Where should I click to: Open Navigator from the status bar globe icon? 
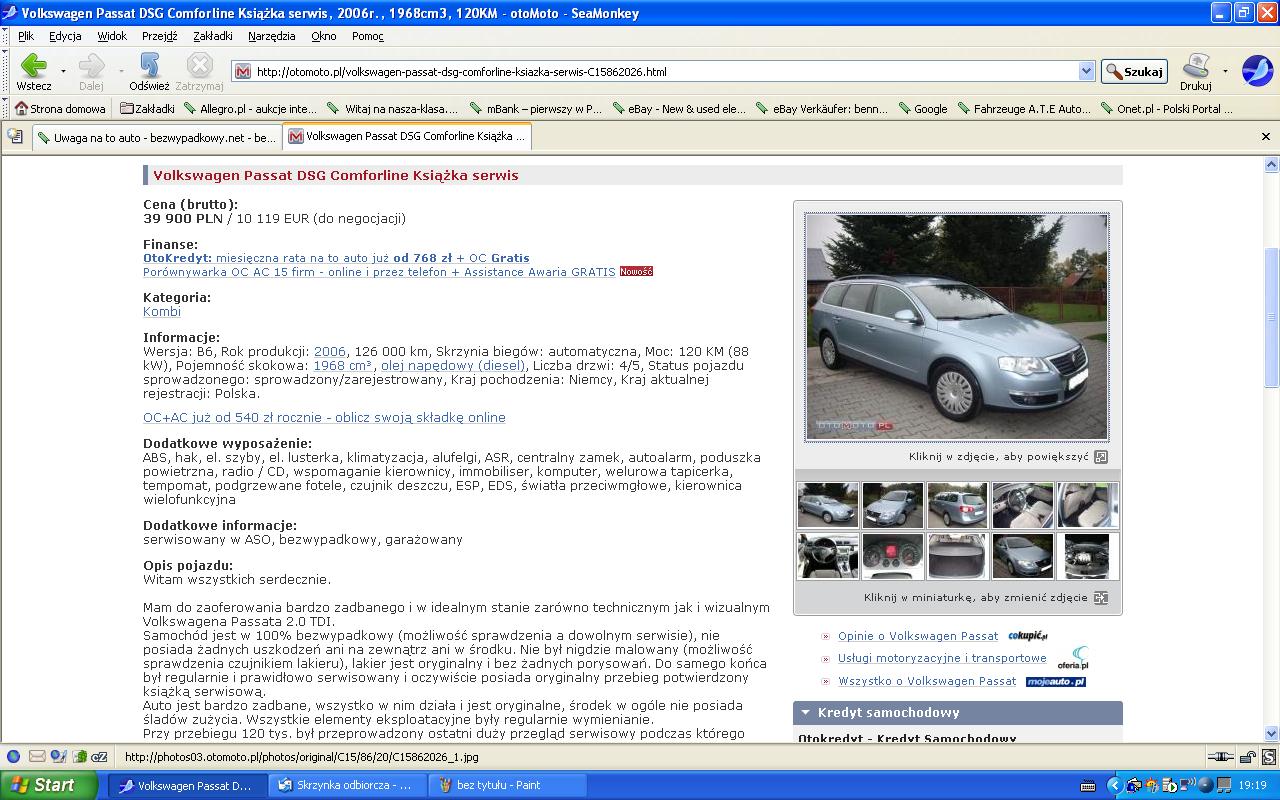14,757
